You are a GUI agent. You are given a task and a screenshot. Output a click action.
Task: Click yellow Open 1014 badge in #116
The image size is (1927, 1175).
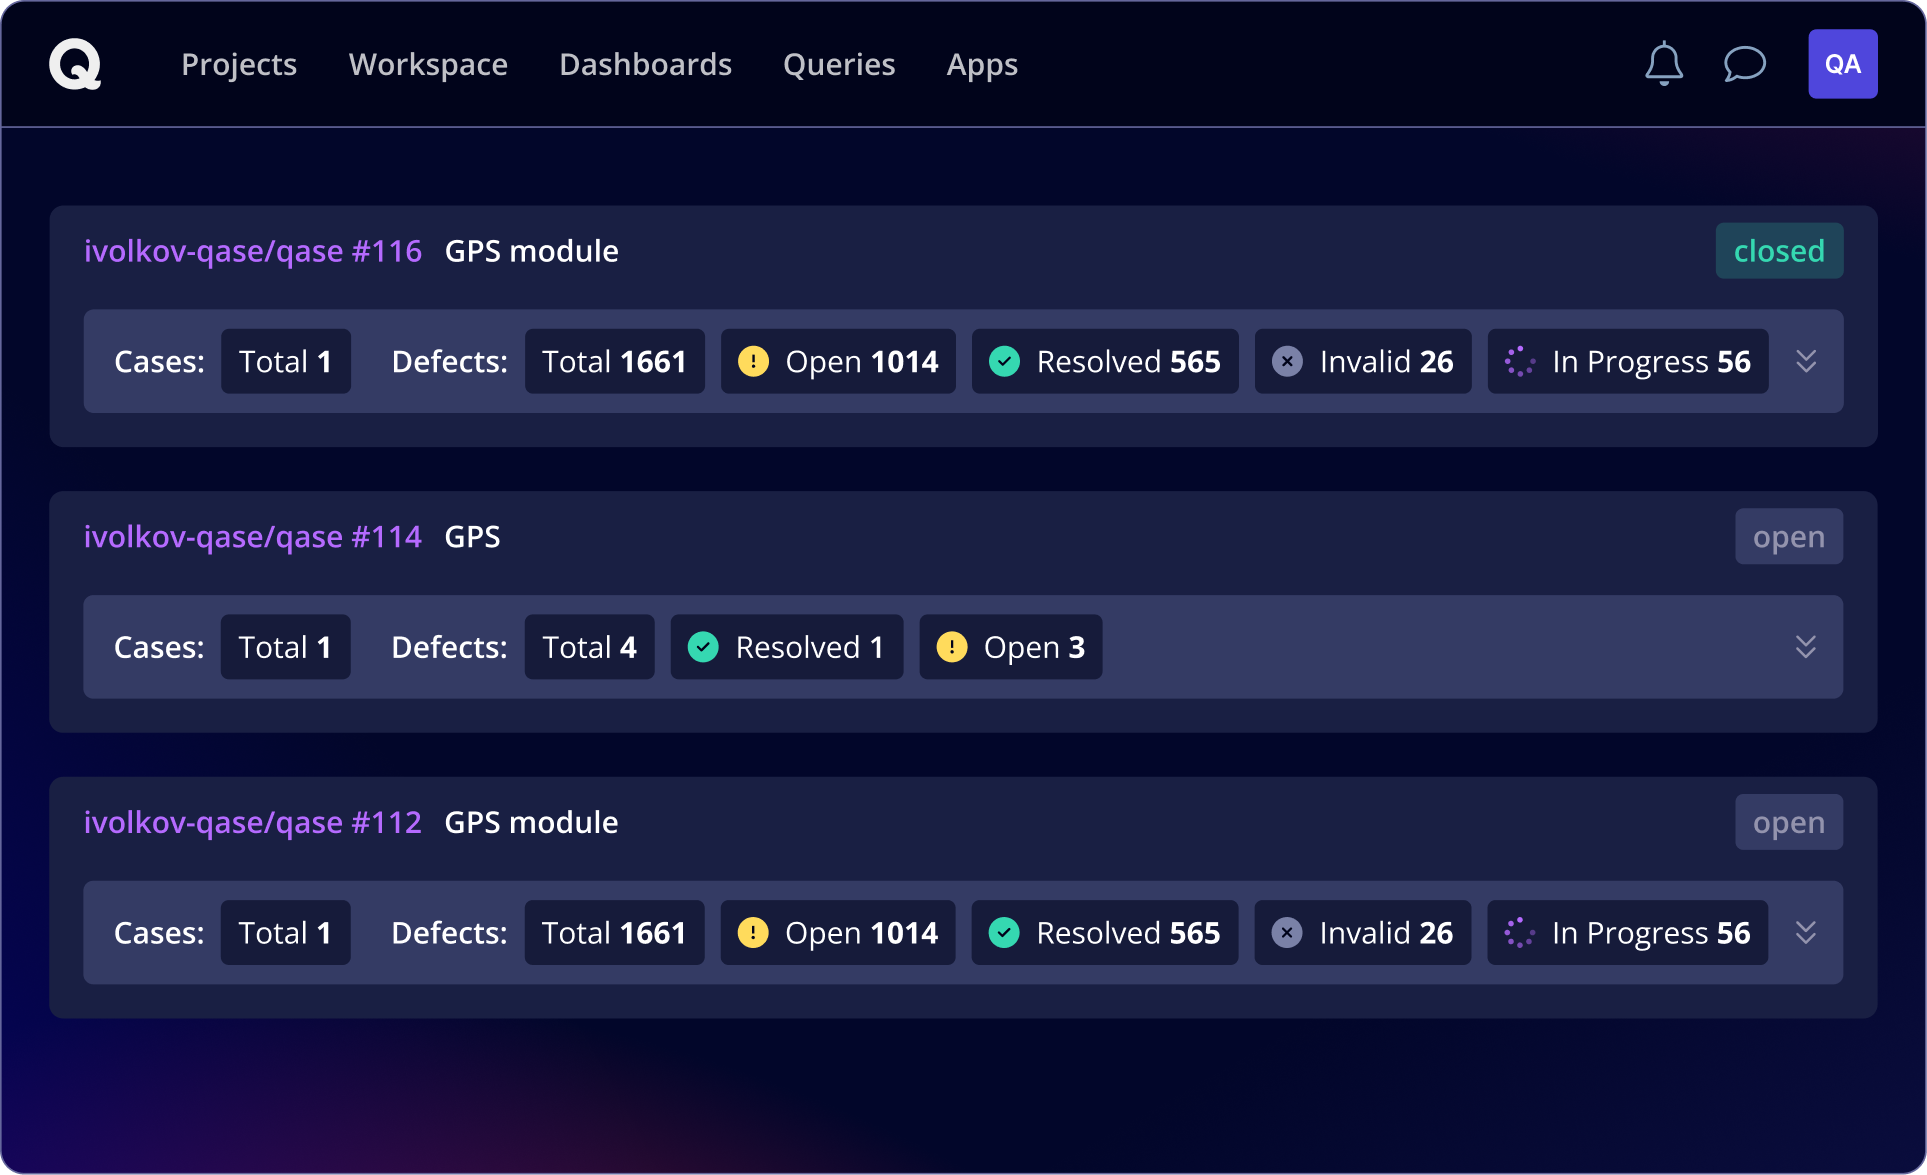click(838, 361)
